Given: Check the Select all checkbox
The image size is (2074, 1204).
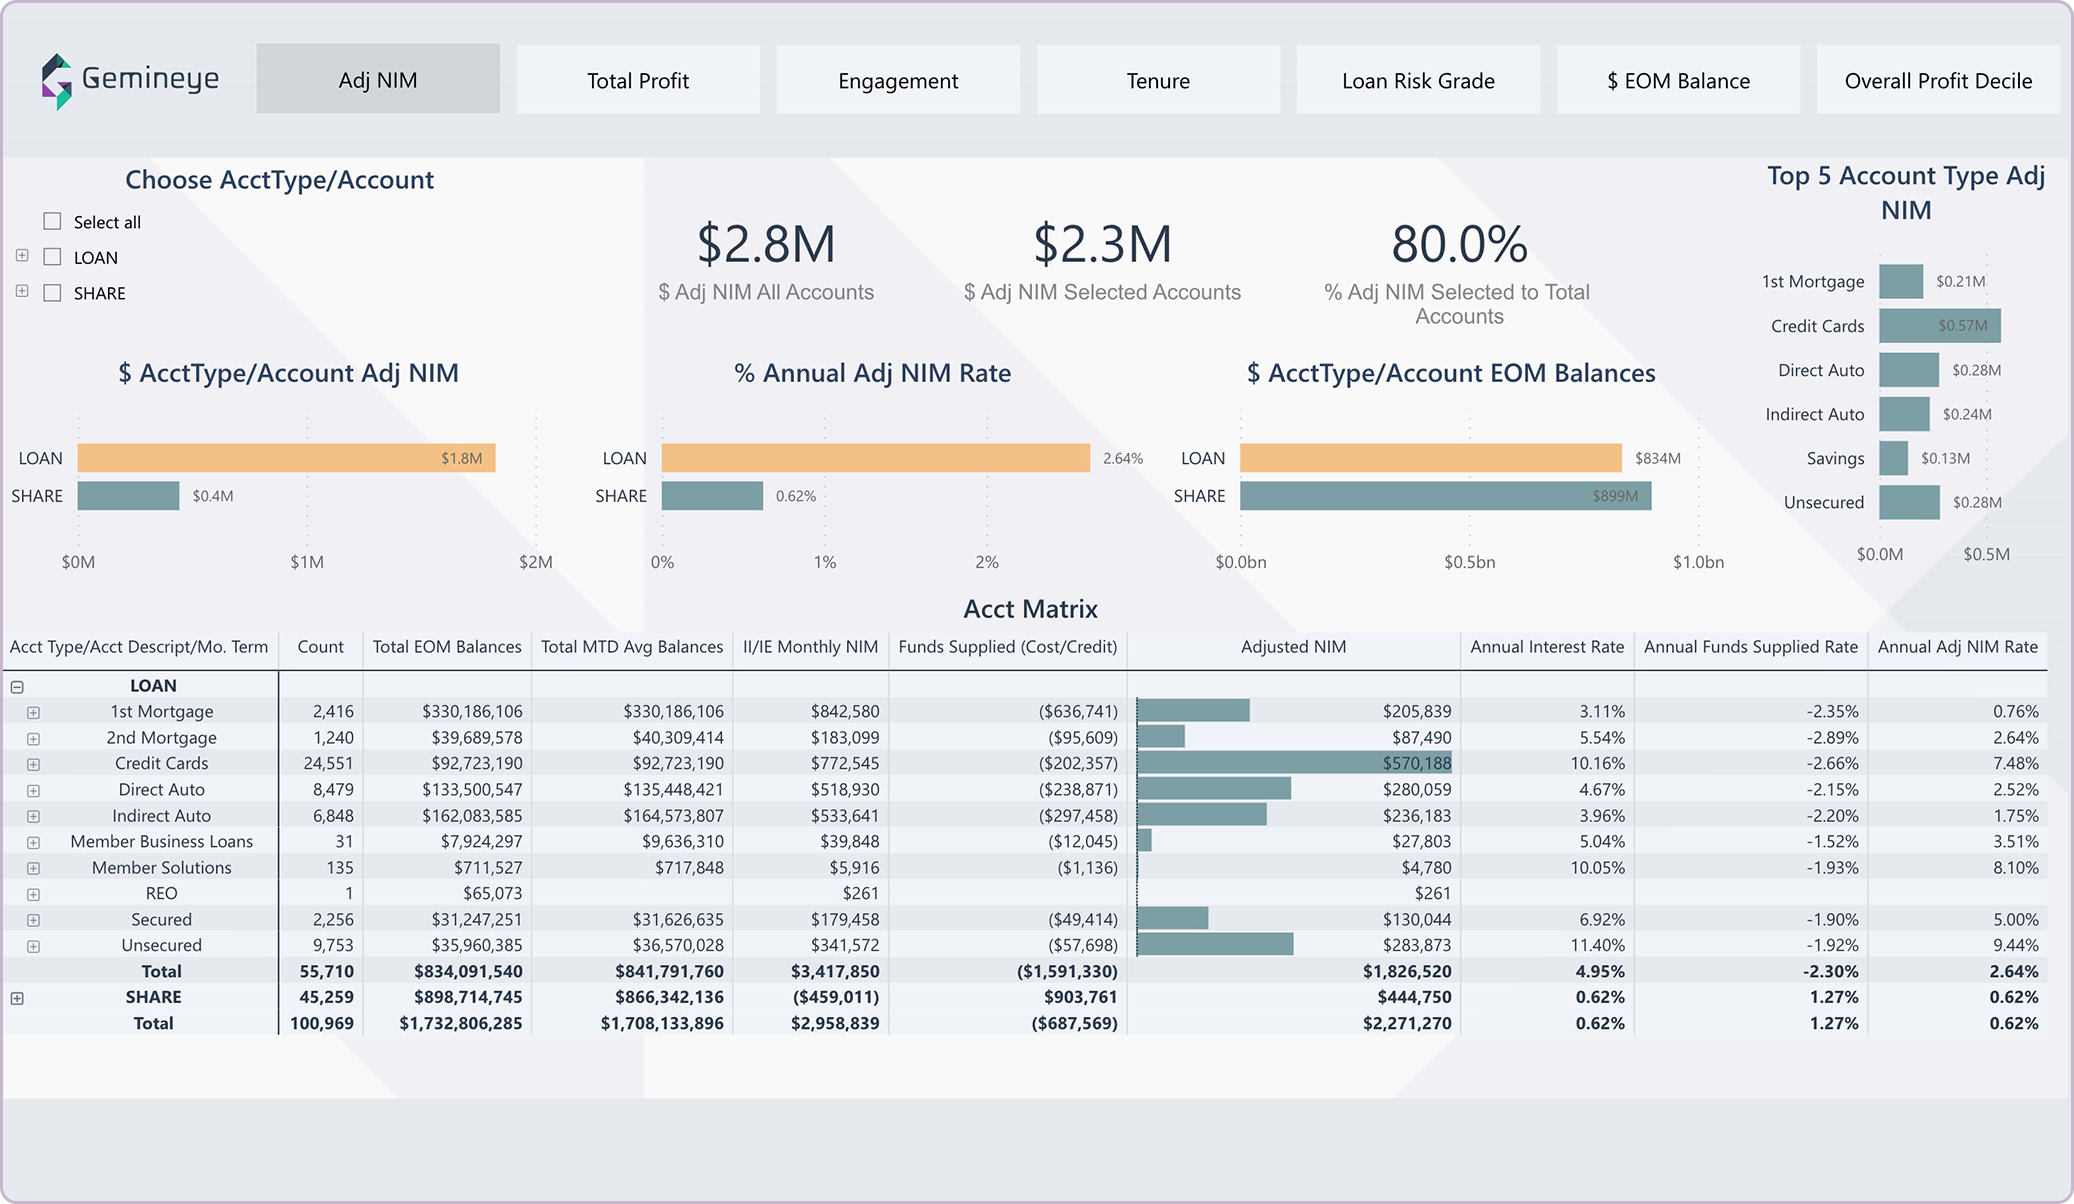Looking at the screenshot, I should coord(50,221).
